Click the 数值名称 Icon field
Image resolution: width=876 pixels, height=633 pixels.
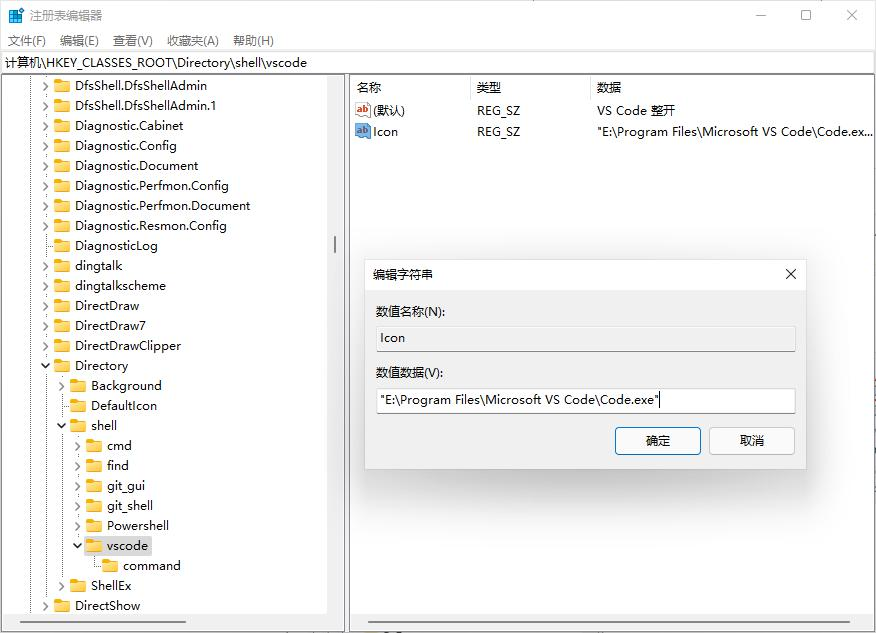pos(585,339)
